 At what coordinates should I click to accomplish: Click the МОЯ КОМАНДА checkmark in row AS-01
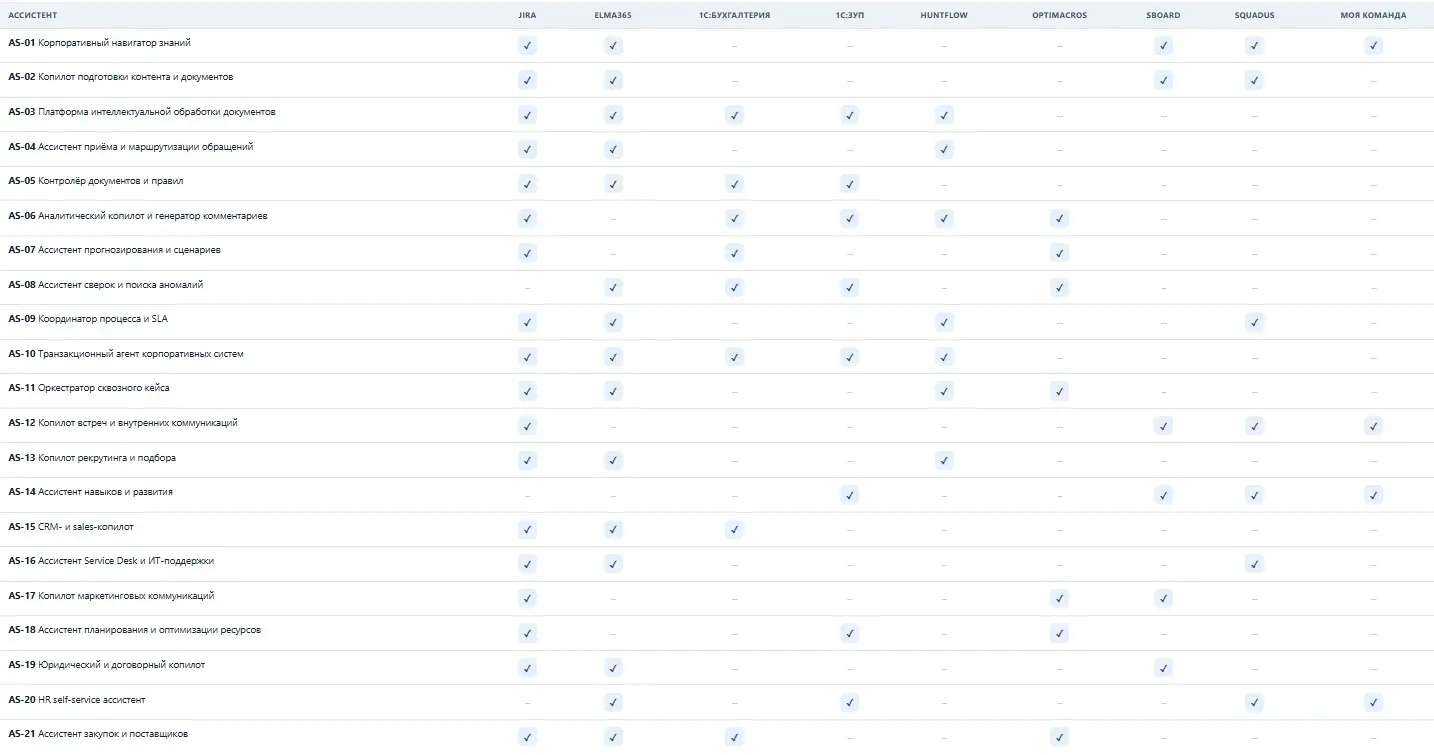coord(1373,46)
